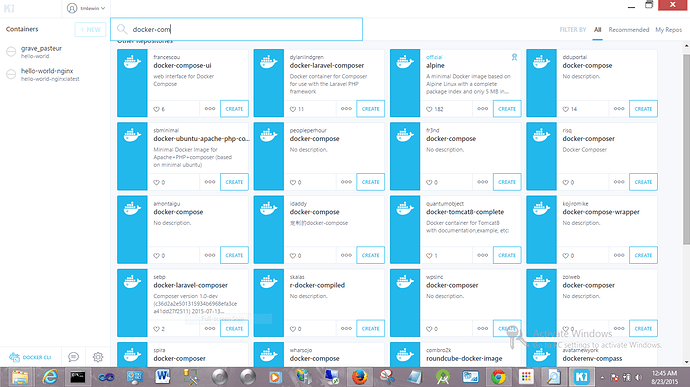The image size is (690, 387).
Task: Expand options dots on sbminimal ubuntu-apache card
Action: tap(210, 181)
